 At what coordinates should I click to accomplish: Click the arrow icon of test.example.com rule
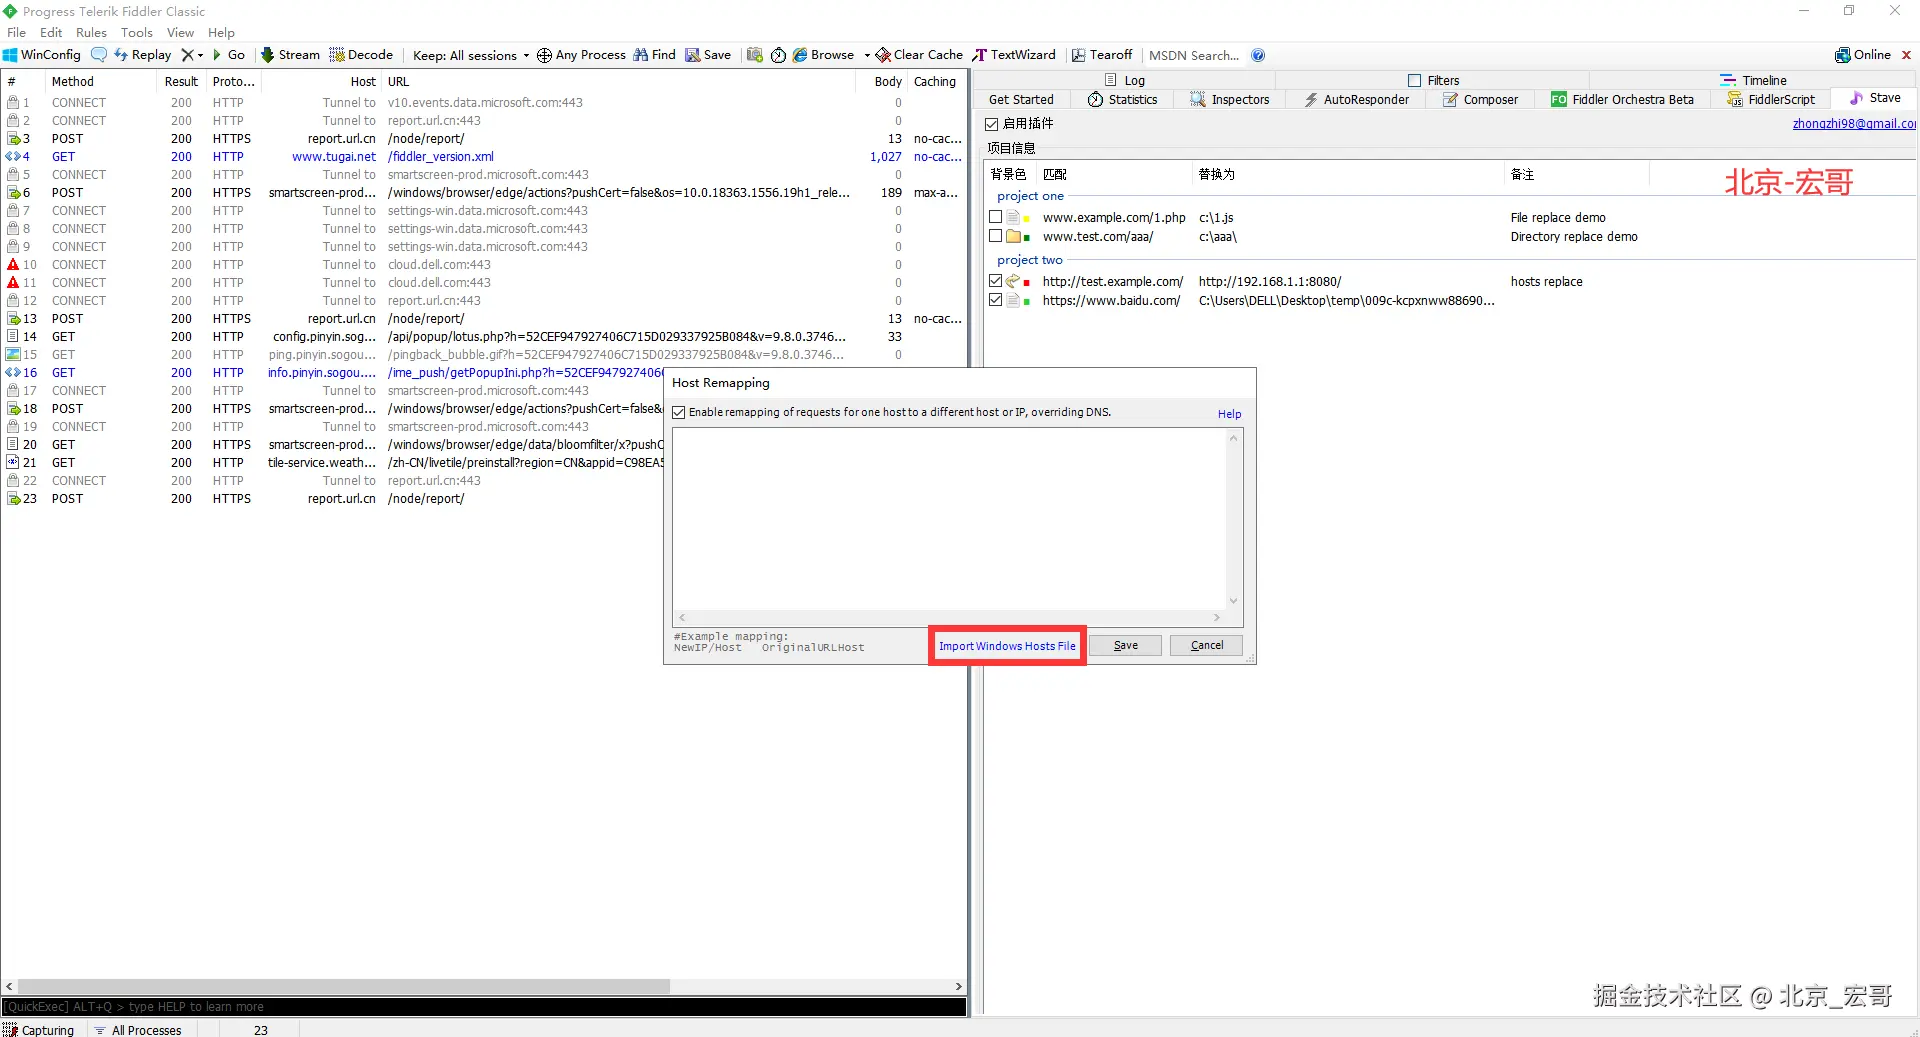coord(1013,282)
